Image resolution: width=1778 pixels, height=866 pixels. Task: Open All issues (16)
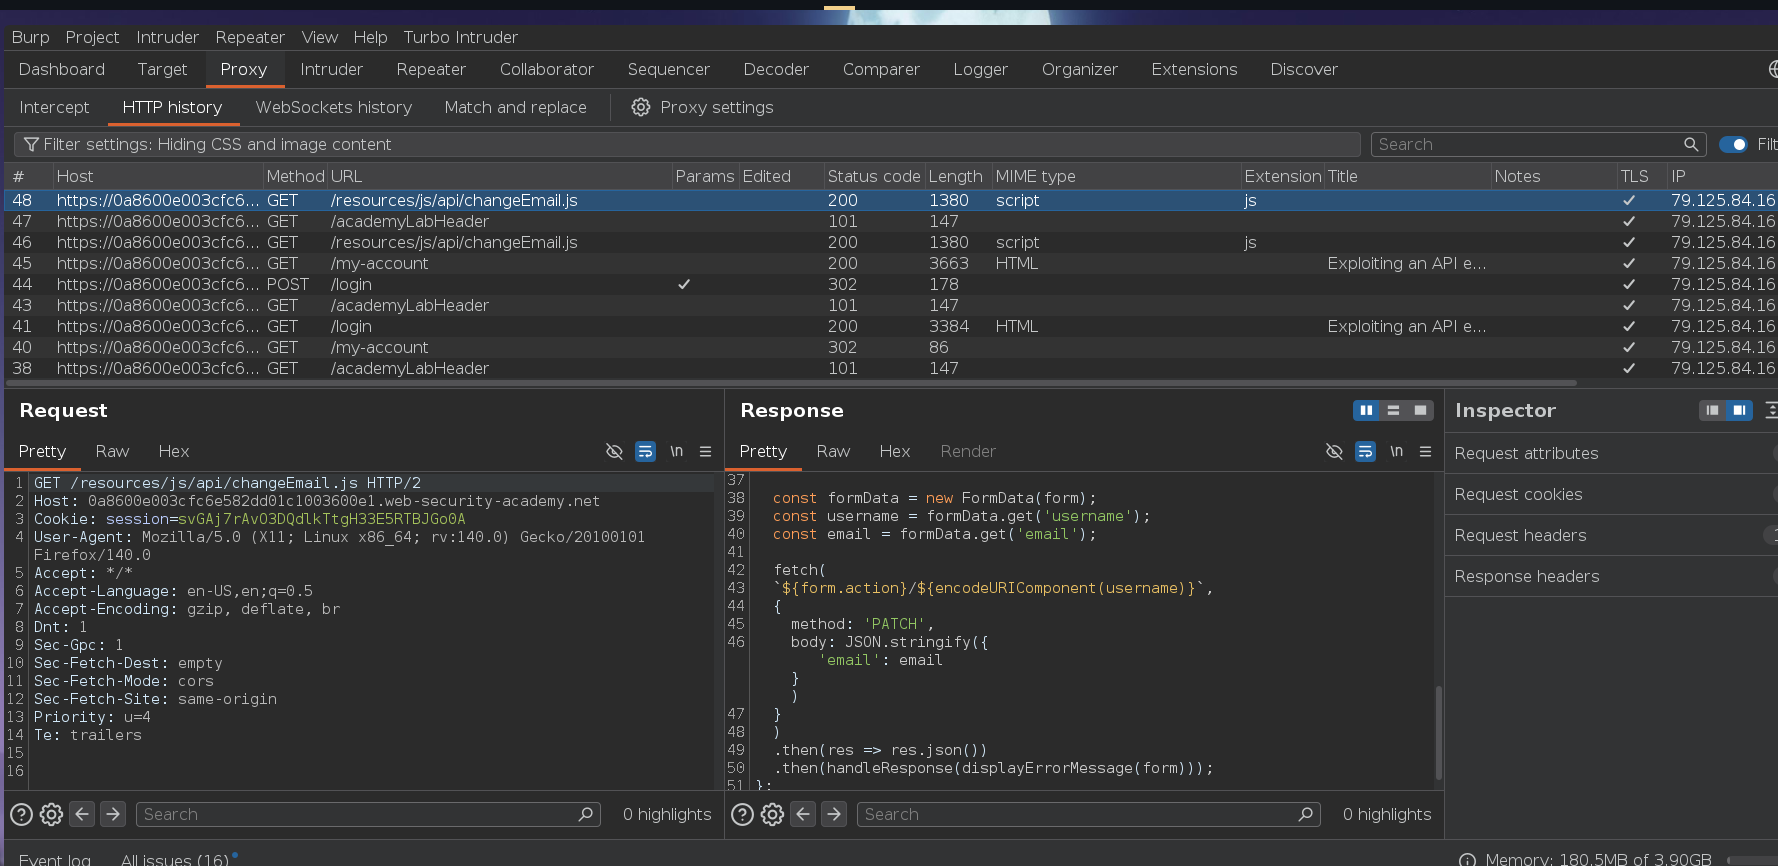pos(175,858)
